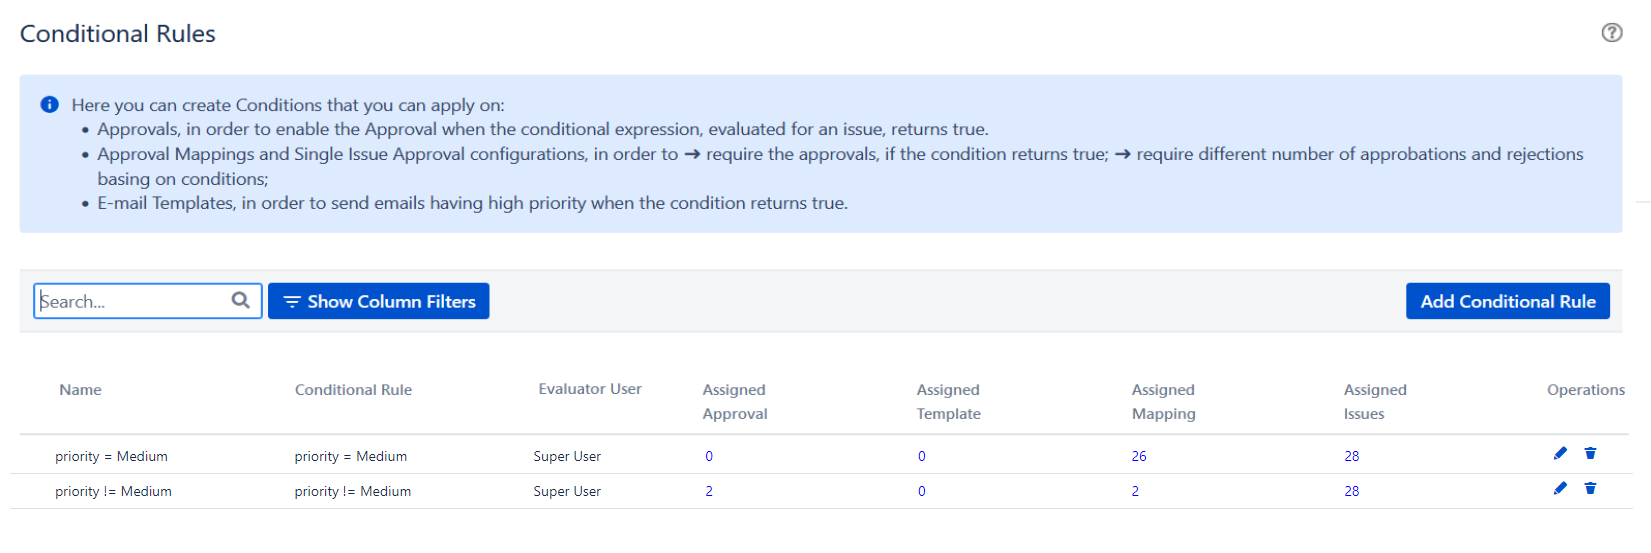
Task: Show Column Filters button
Action: 378,301
